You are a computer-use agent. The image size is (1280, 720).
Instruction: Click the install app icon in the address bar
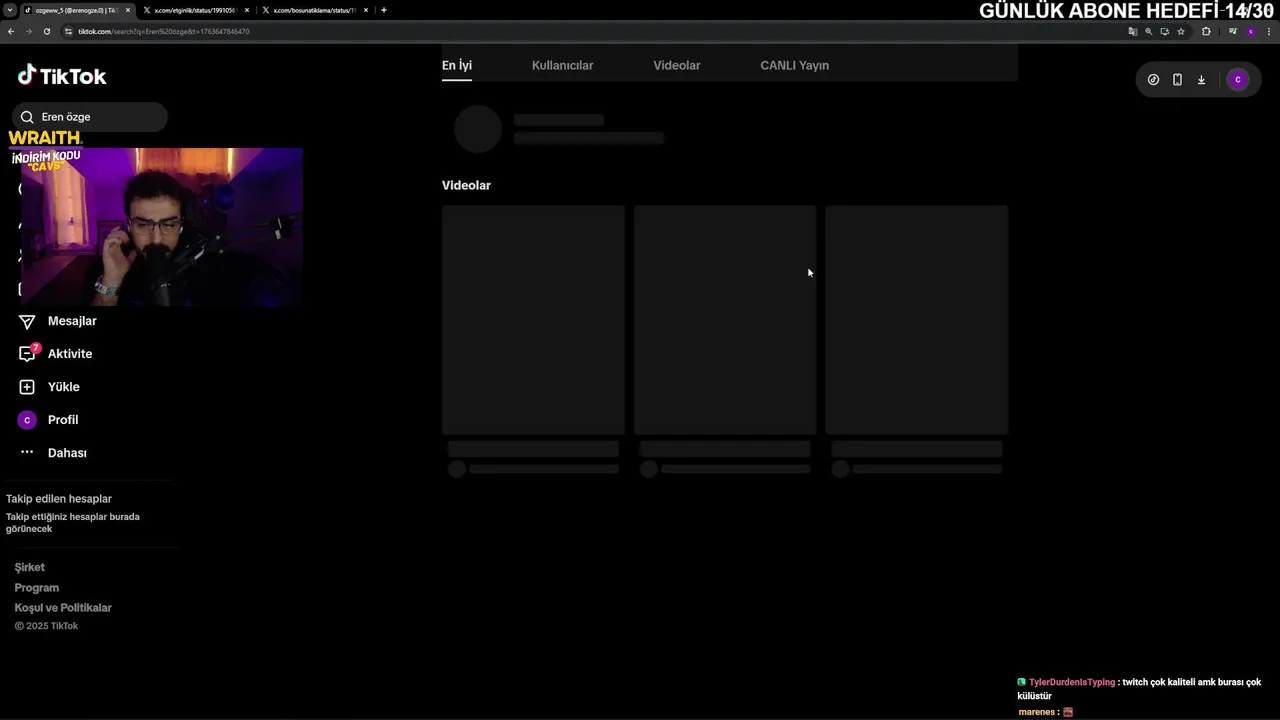pos(1164,31)
